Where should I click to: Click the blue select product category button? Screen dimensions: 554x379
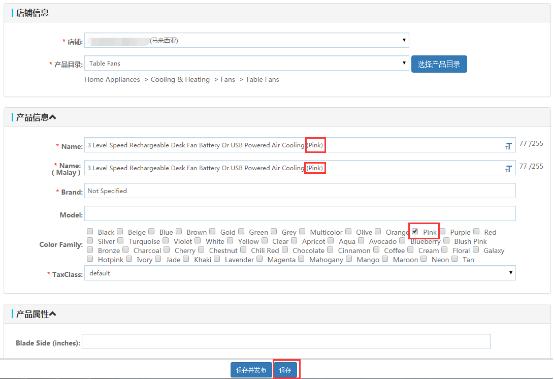pyautogui.click(x=439, y=64)
